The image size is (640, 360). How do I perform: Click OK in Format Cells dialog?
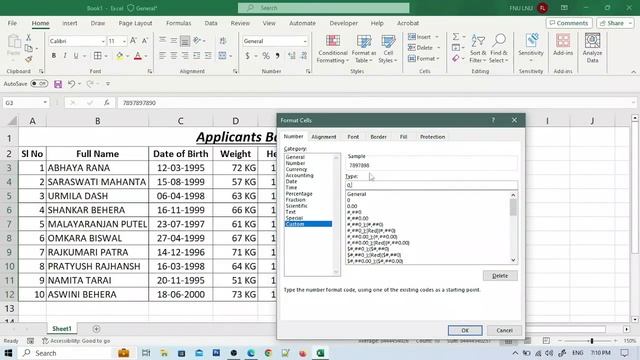click(x=465, y=330)
